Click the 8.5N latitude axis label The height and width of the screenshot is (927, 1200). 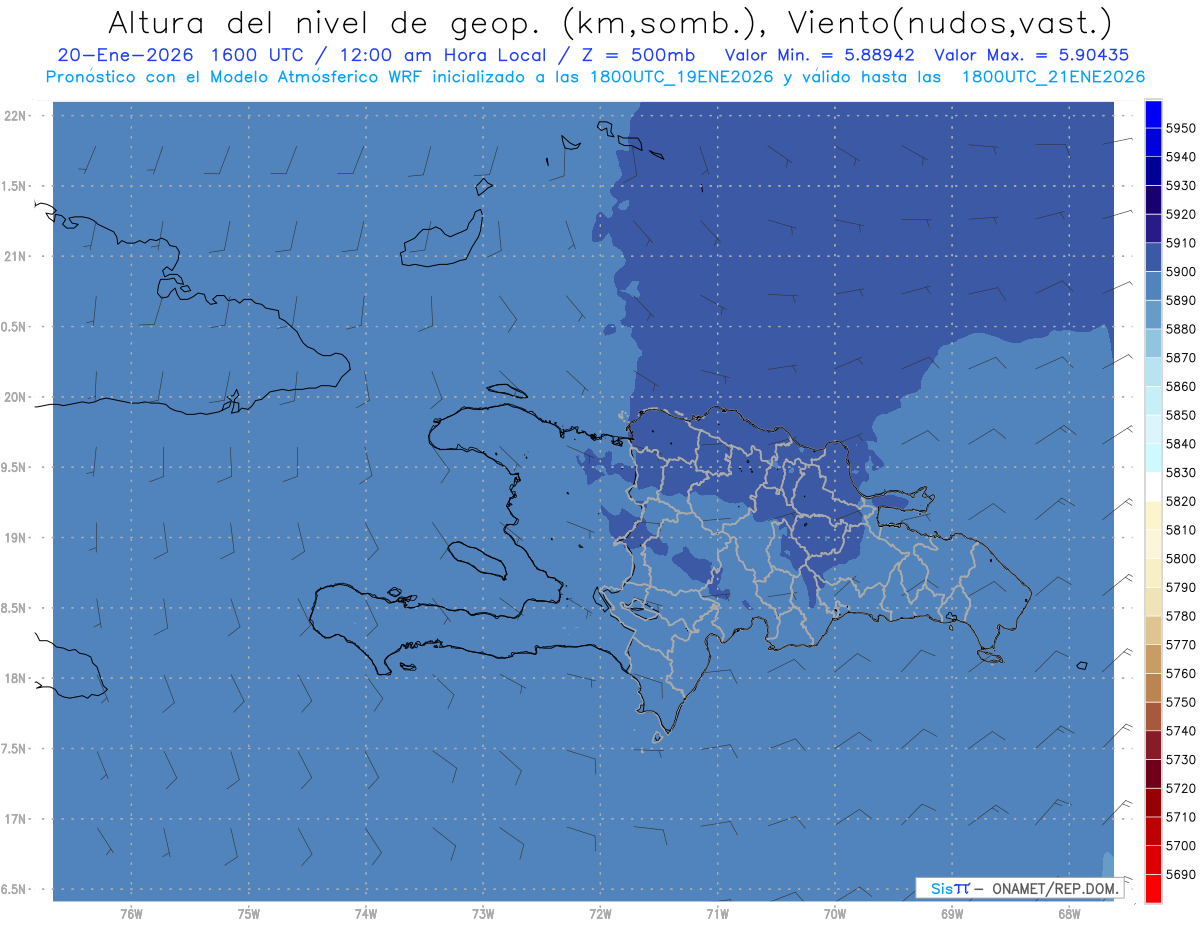[x=15, y=608]
